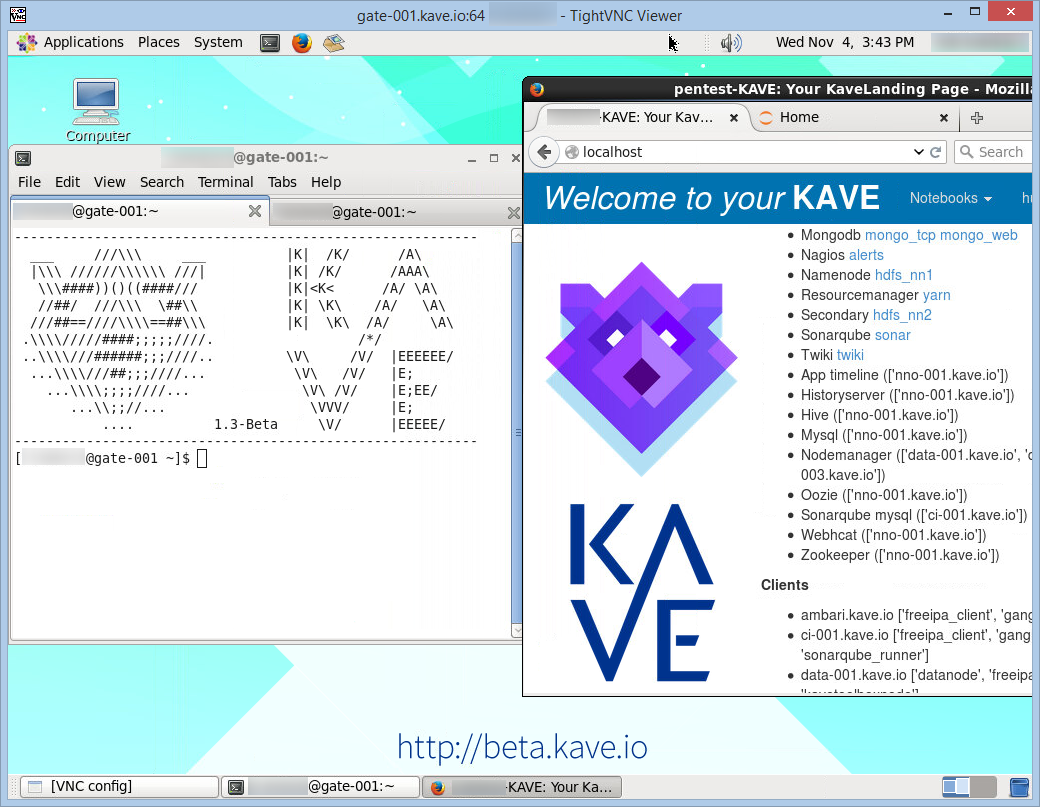Click the 1.3-Beta version text

[x=245, y=424]
